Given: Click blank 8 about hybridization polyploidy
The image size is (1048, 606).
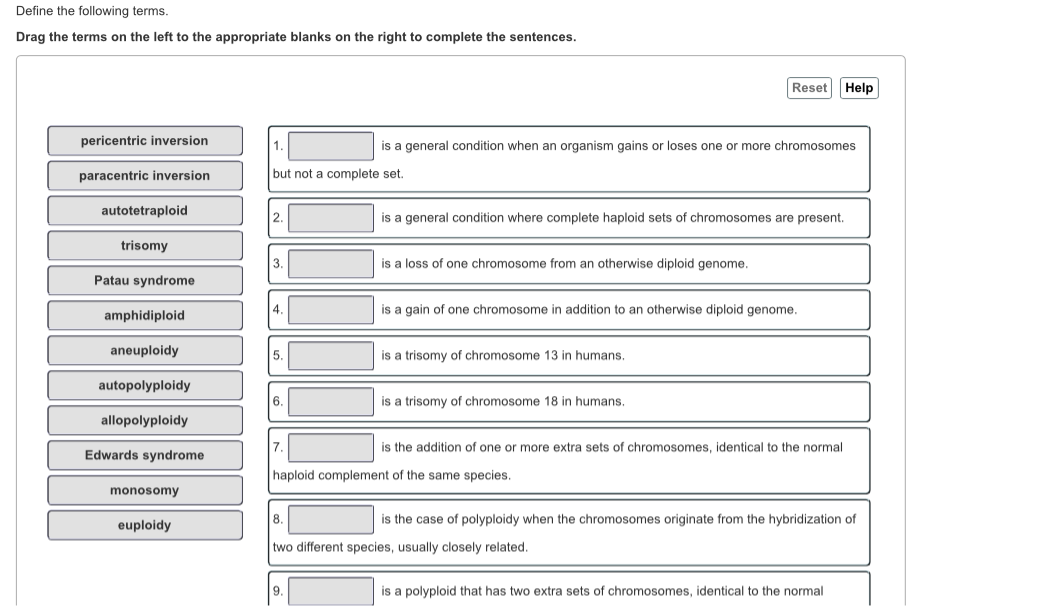Looking at the screenshot, I should click(x=330, y=518).
